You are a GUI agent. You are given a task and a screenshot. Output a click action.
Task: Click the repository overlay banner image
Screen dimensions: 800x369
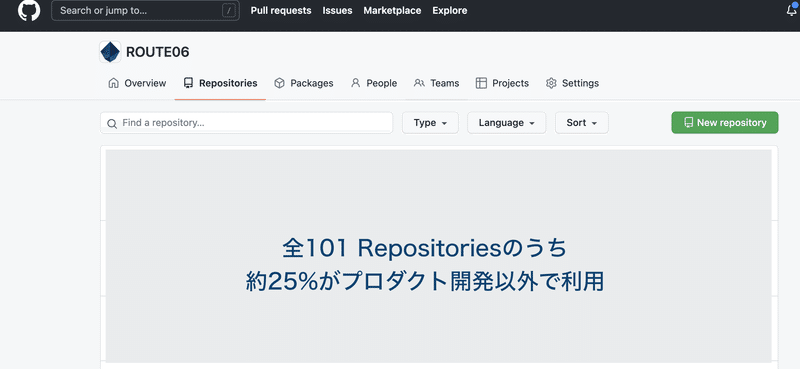click(x=438, y=256)
